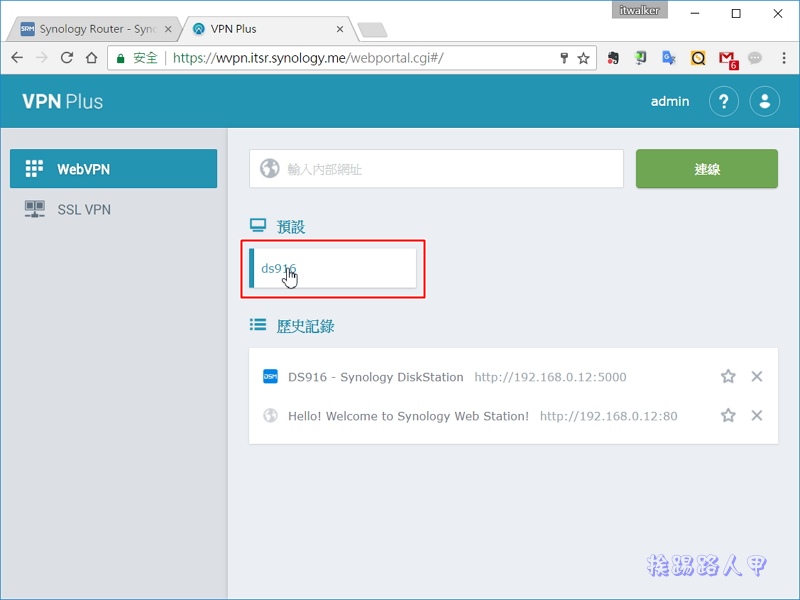
Task: Open a new browser tab
Action: pyautogui.click(x=372, y=30)
